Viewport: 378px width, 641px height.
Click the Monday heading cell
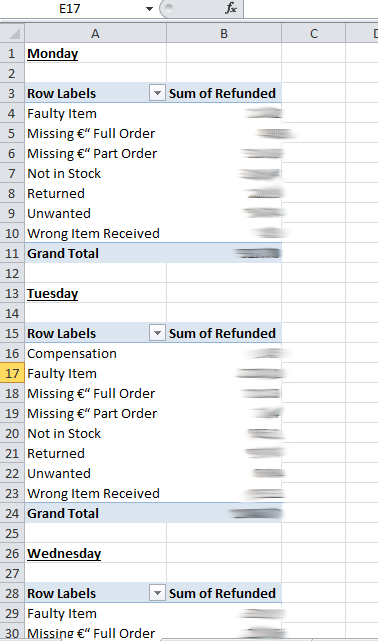point(95,53)
